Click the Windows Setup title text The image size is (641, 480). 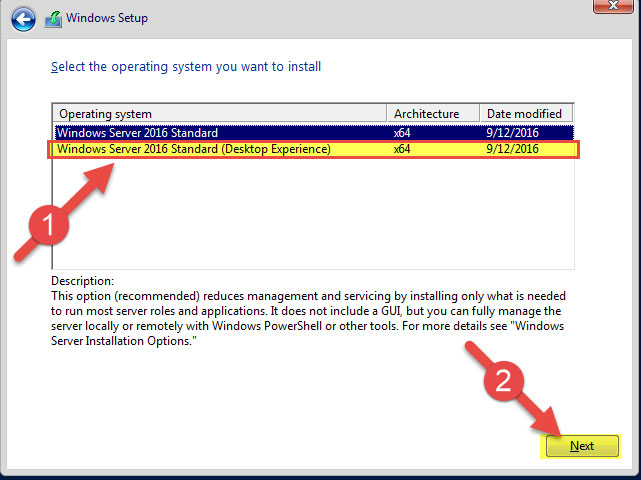coord(107,18)
